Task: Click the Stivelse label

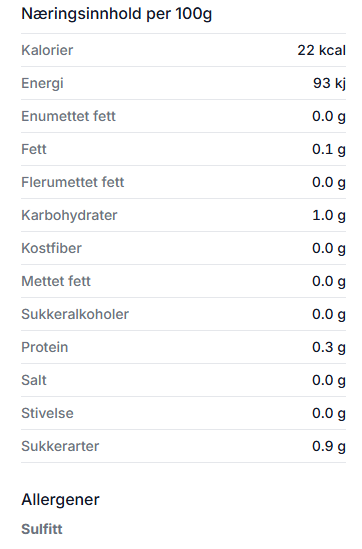Action: [x=48, y=413]
